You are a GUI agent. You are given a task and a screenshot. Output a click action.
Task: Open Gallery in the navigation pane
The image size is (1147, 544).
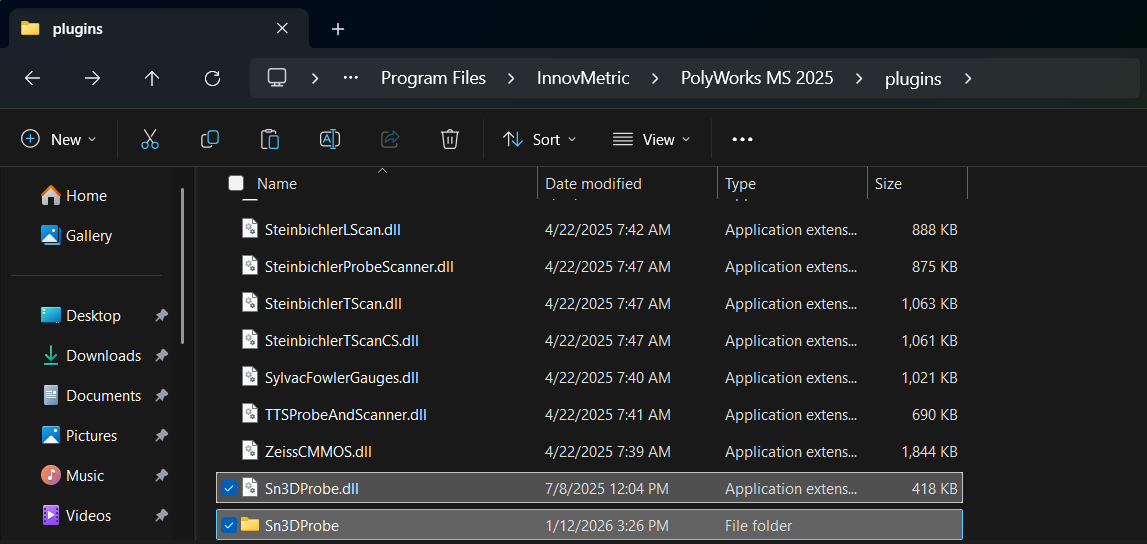(x=77, y=235)
